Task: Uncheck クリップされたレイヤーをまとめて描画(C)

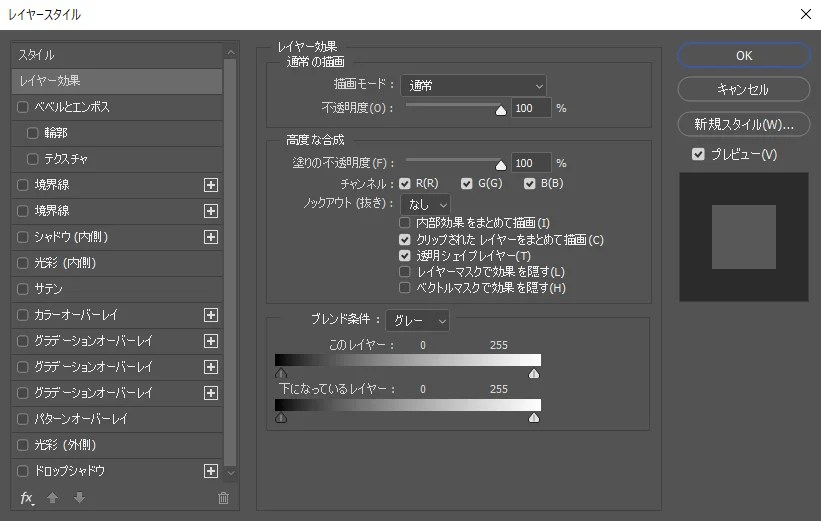Action: point(405,239)
